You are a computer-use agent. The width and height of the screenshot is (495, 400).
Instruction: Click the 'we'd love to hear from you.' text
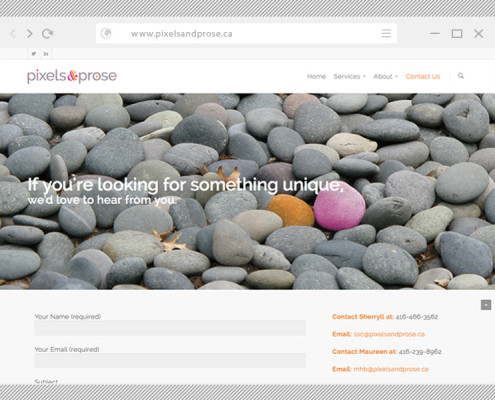[102, 200]
